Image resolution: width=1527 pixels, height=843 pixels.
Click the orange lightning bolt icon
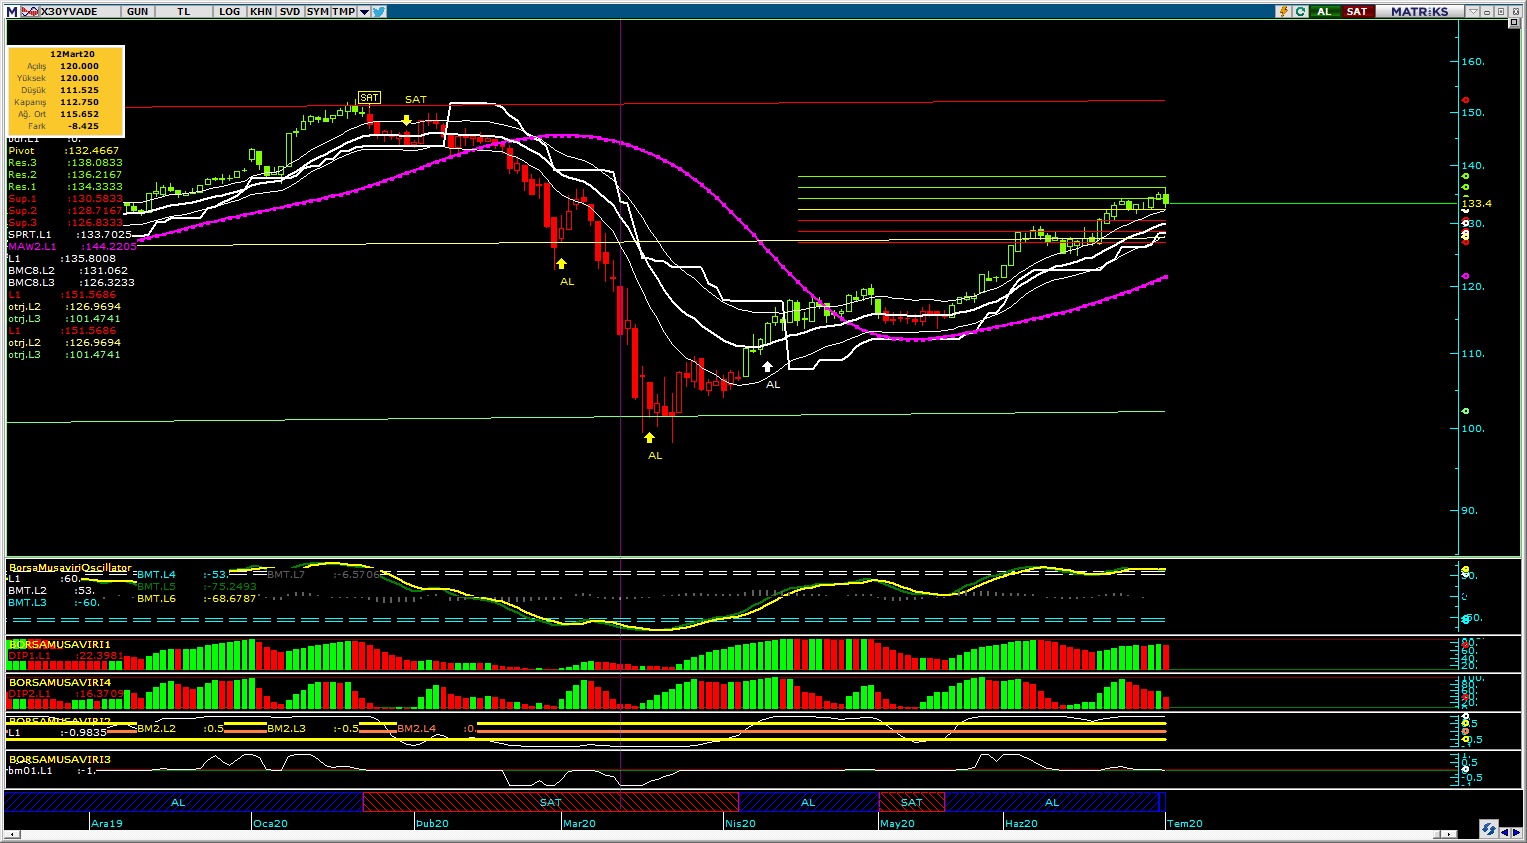tap(1283, 11)
